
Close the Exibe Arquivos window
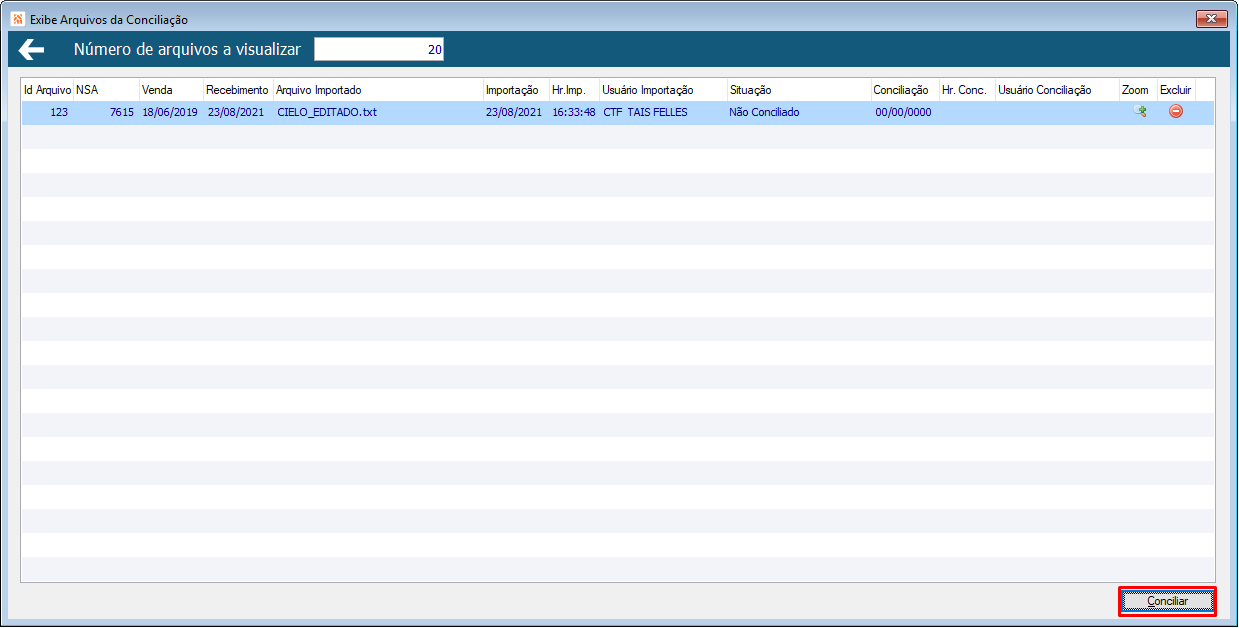(1211, 19)
